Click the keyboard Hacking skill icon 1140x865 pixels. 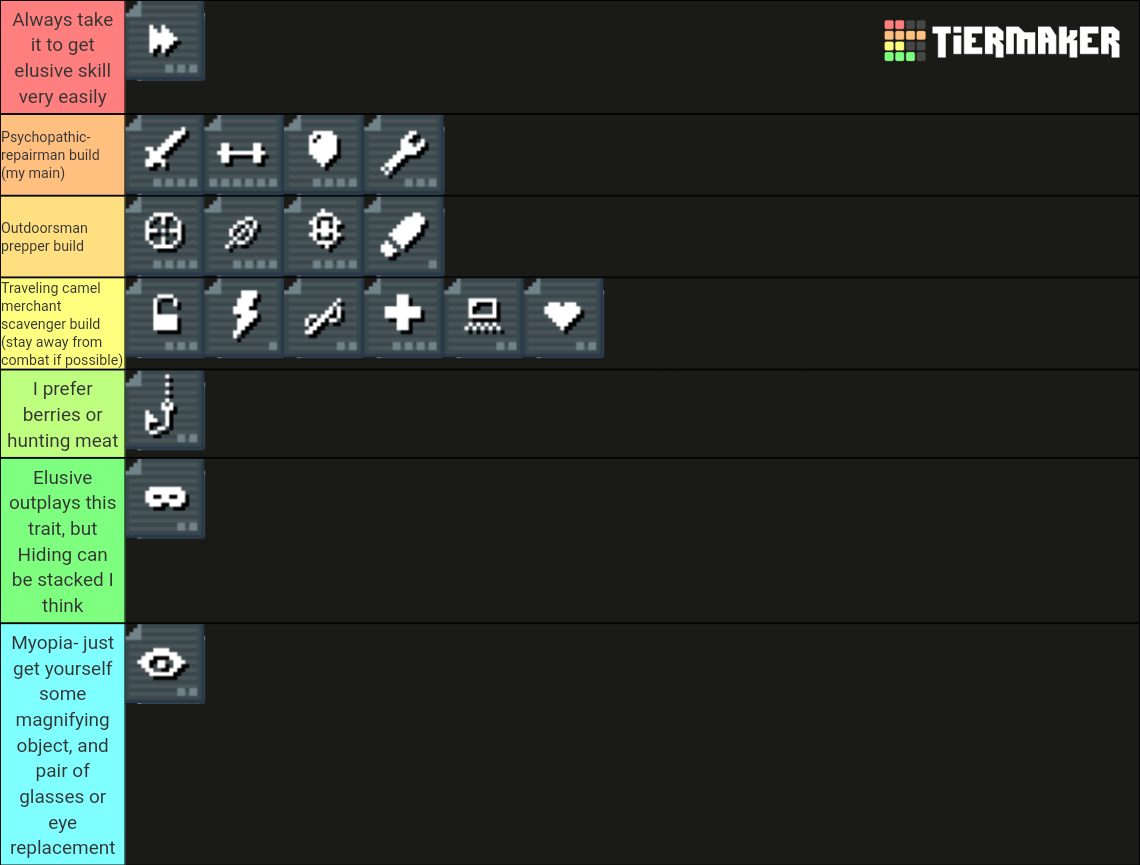click(x=482, y=317)
